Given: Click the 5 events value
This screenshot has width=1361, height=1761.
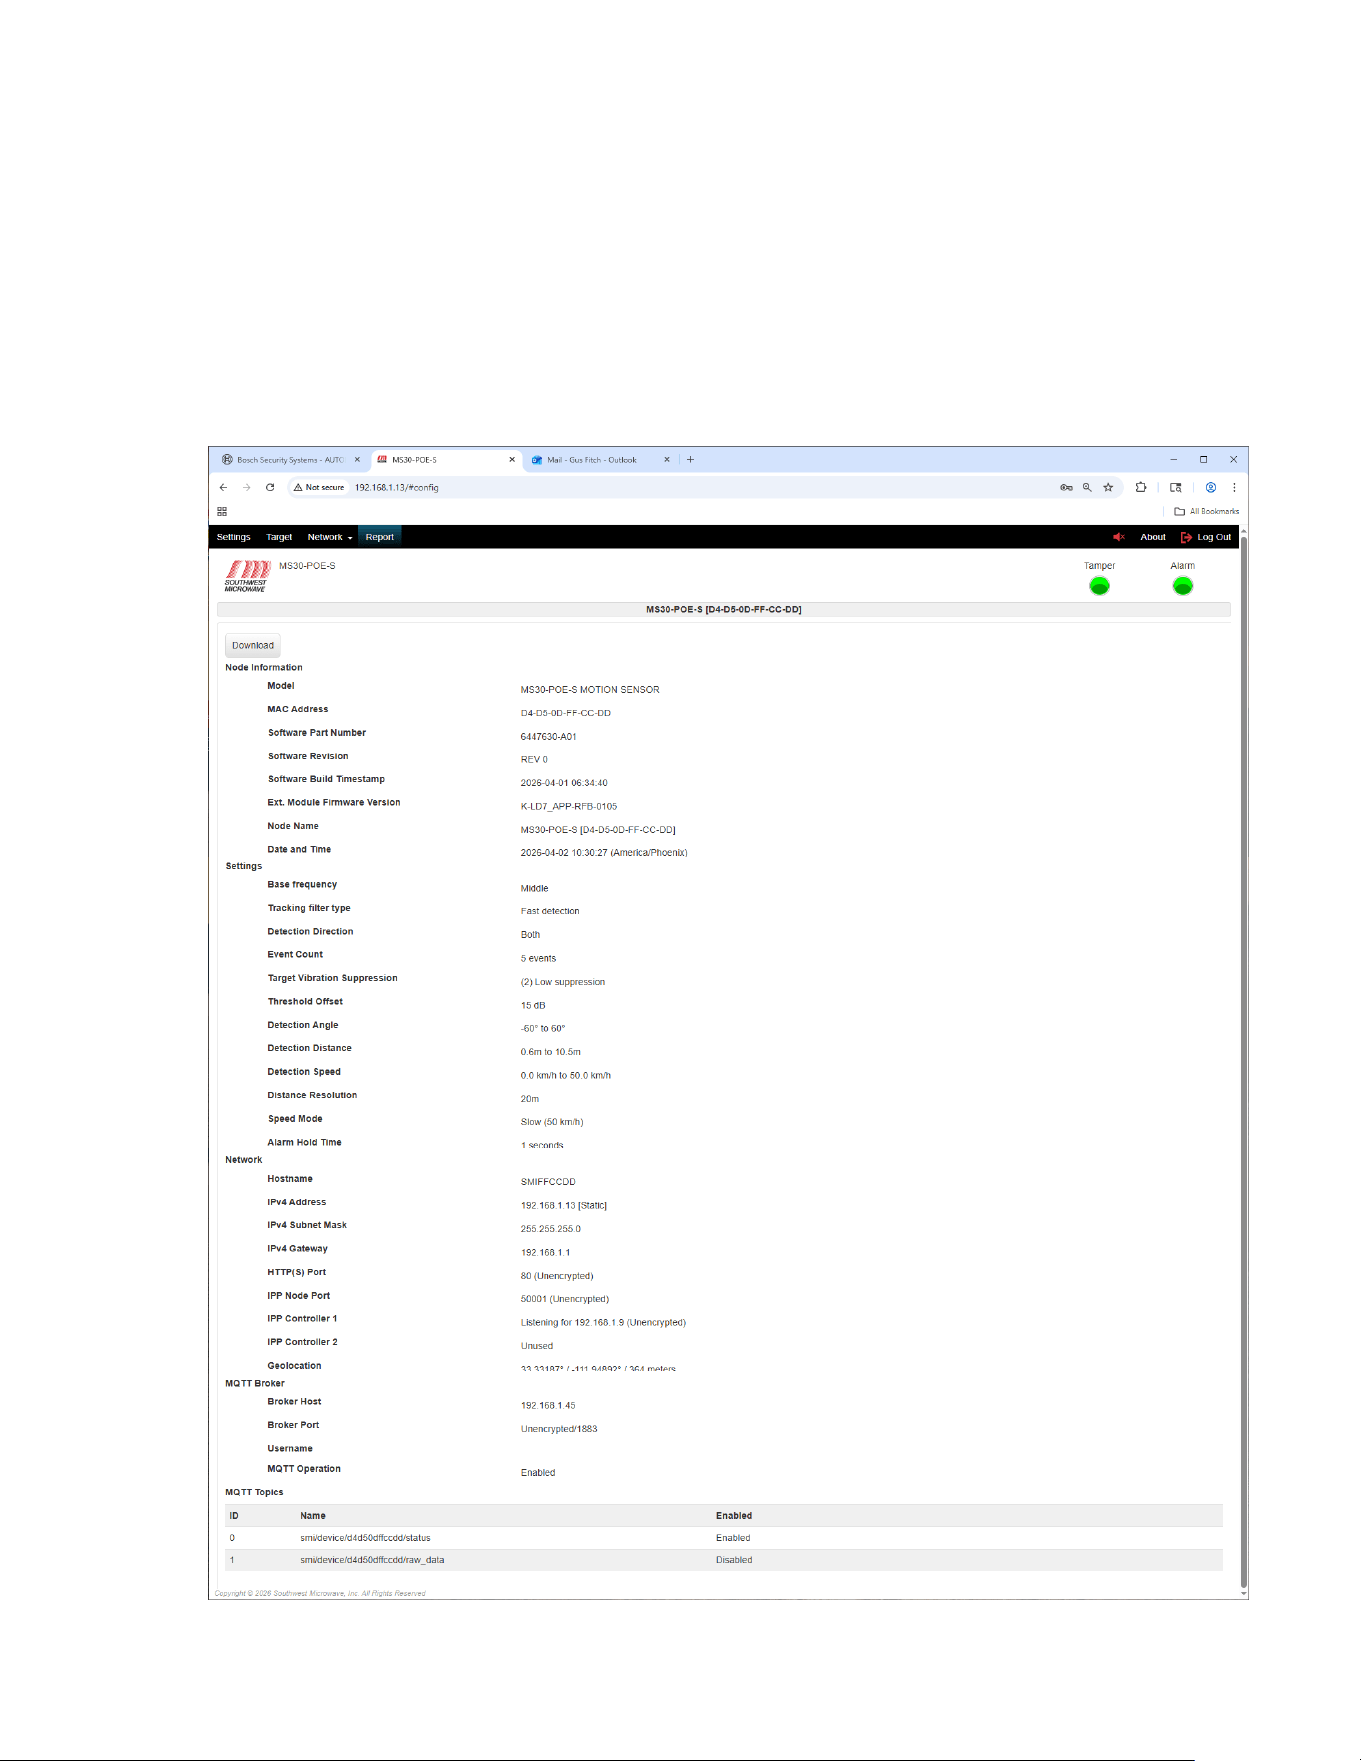Looking at the screenshot, I should click(x=538, y=958).
